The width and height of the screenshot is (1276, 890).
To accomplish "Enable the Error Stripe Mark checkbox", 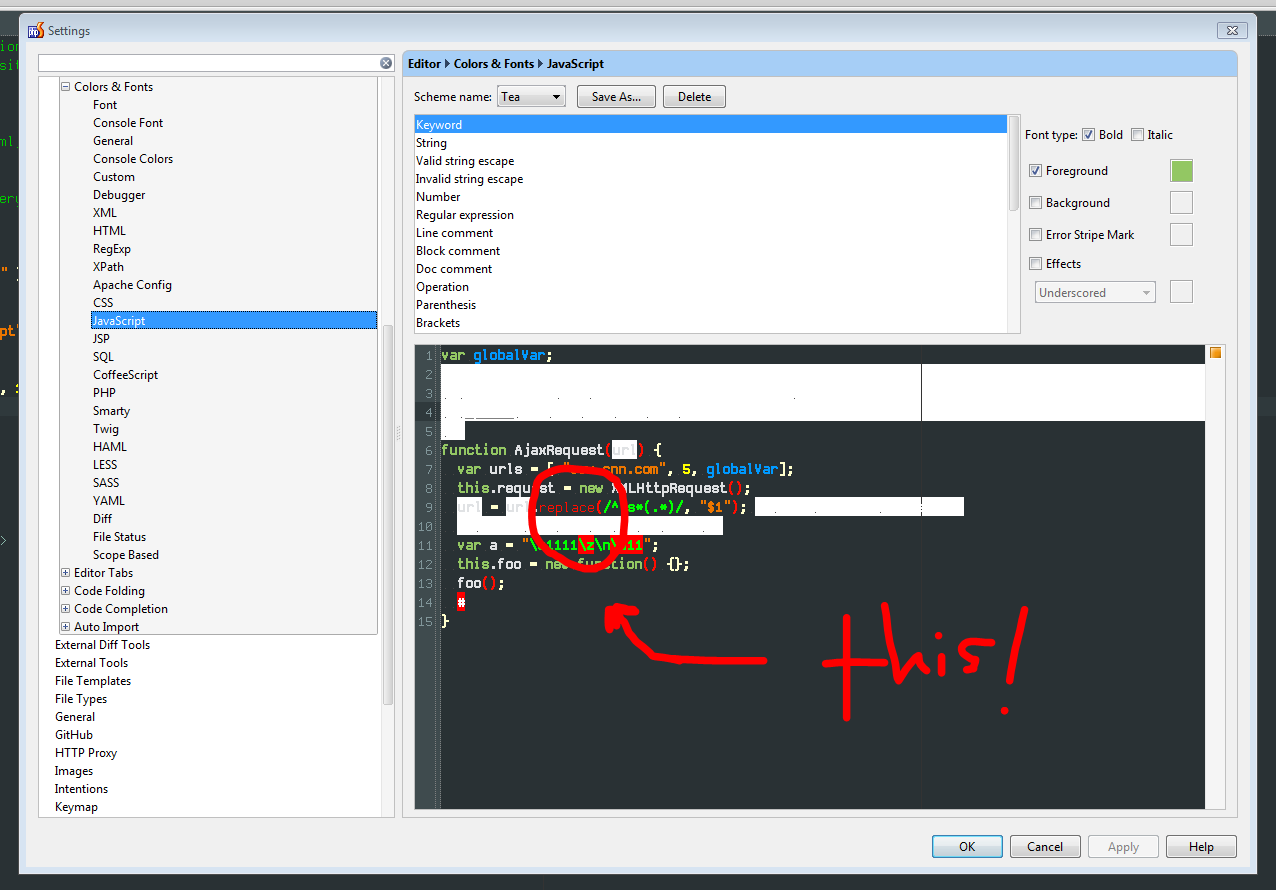I will click(x=1036, y=235).
